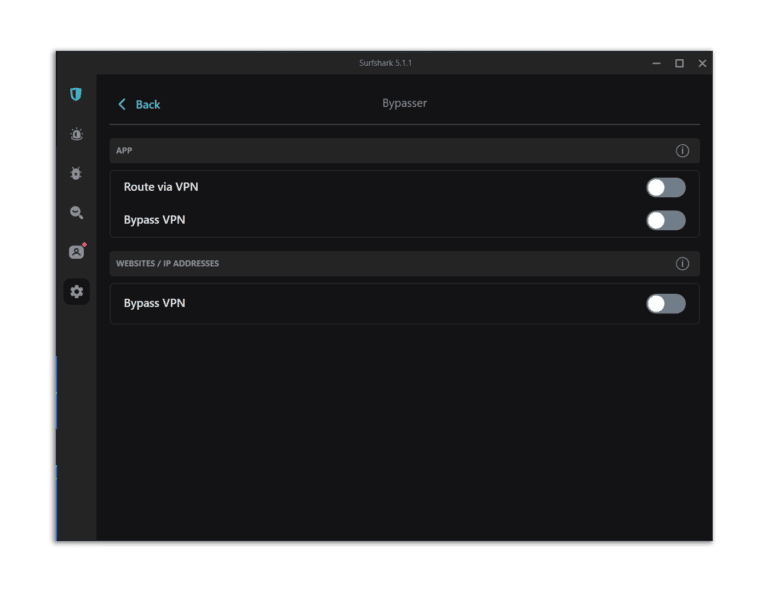Image resolution: width=768 pixels, height=592 pixels.
Task: Enable the Websites Bypass VPN switch
Action: (x=666, y=304)
